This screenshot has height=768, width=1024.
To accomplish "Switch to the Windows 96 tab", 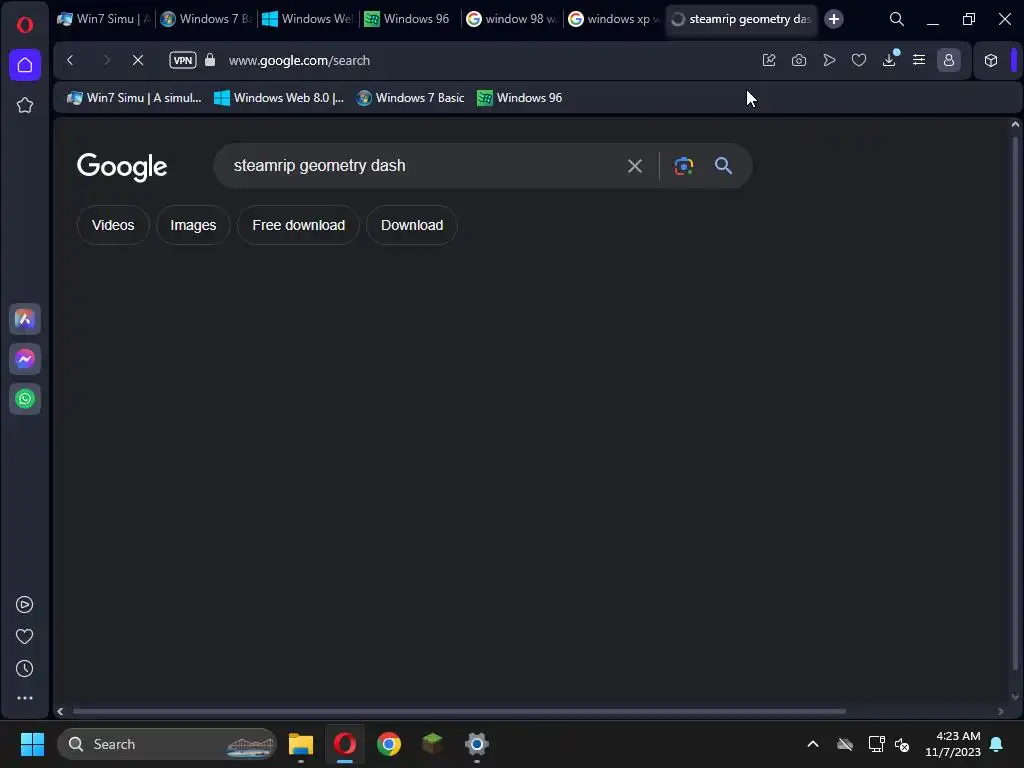I will tap(410, 19).
